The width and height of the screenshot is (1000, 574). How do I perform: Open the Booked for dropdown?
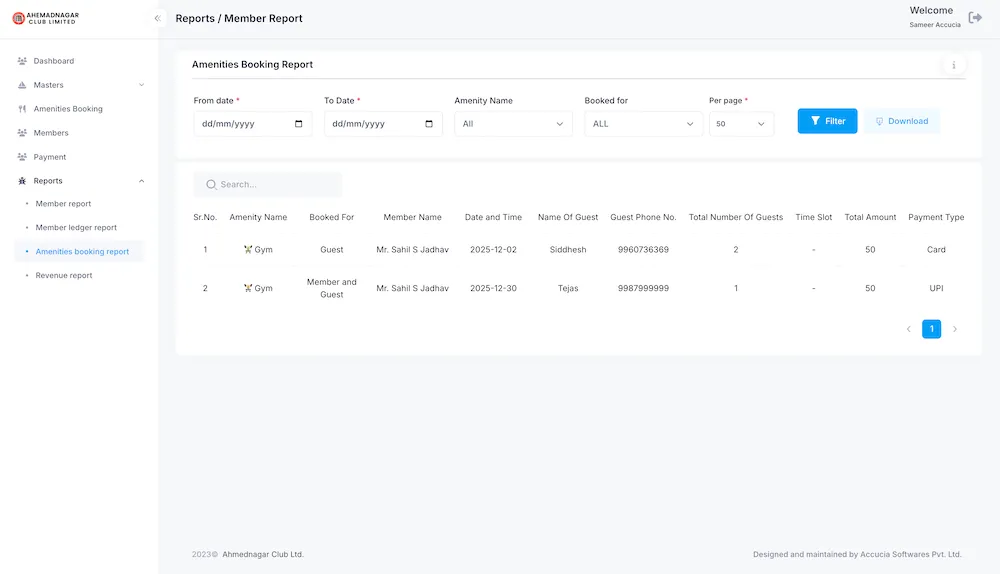pyautogui.click(x=643, y=124)
